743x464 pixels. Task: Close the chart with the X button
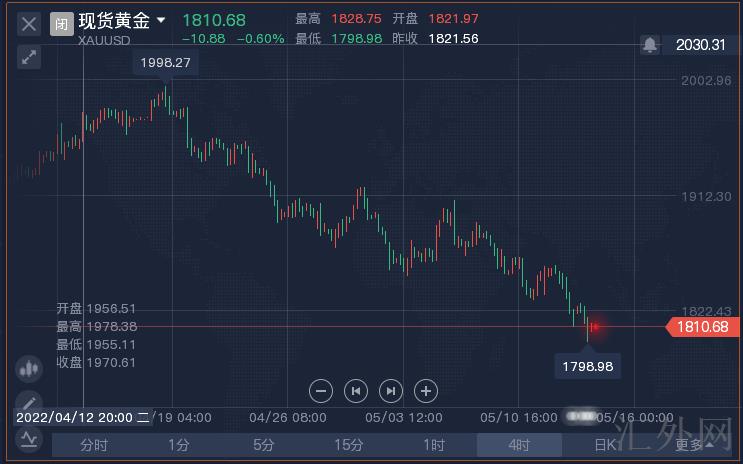click(x=29, y=23)
